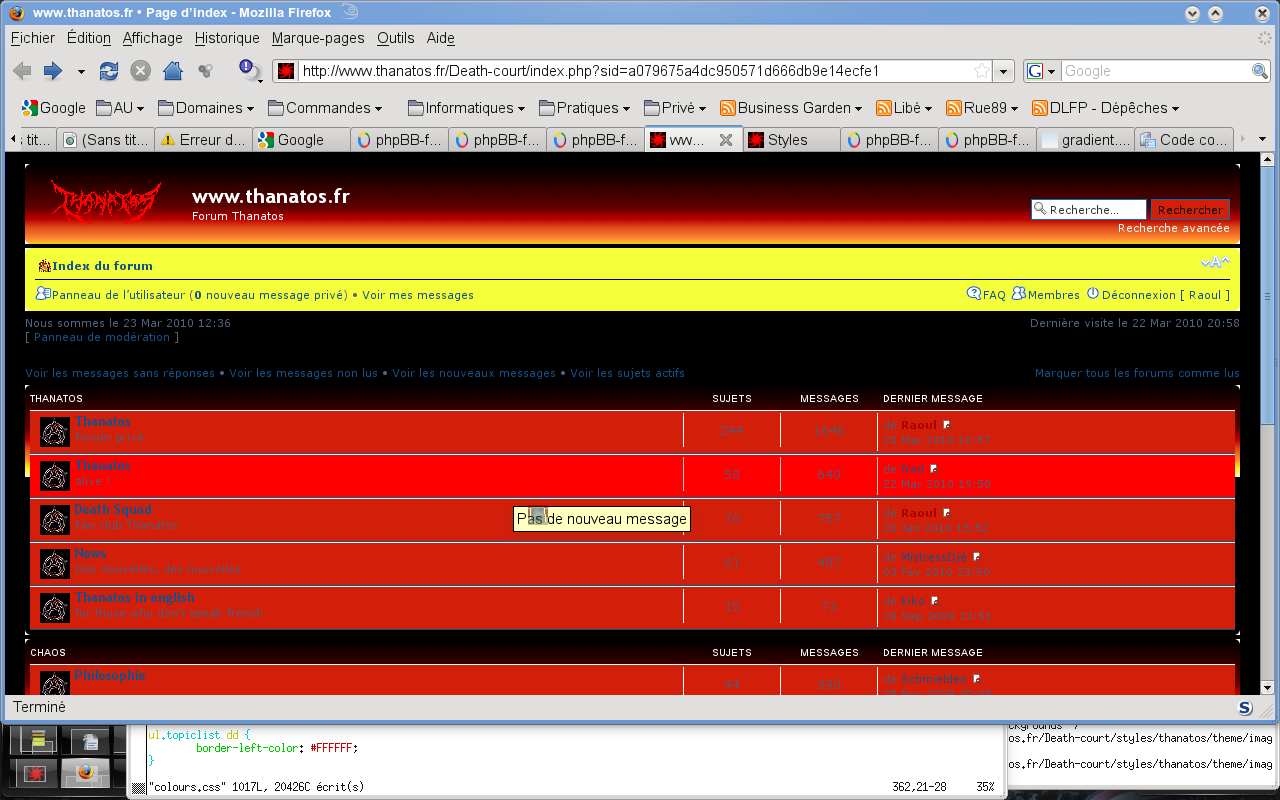
Task: View latest post icon after MistressDjia
Action: tap(977, 557)
